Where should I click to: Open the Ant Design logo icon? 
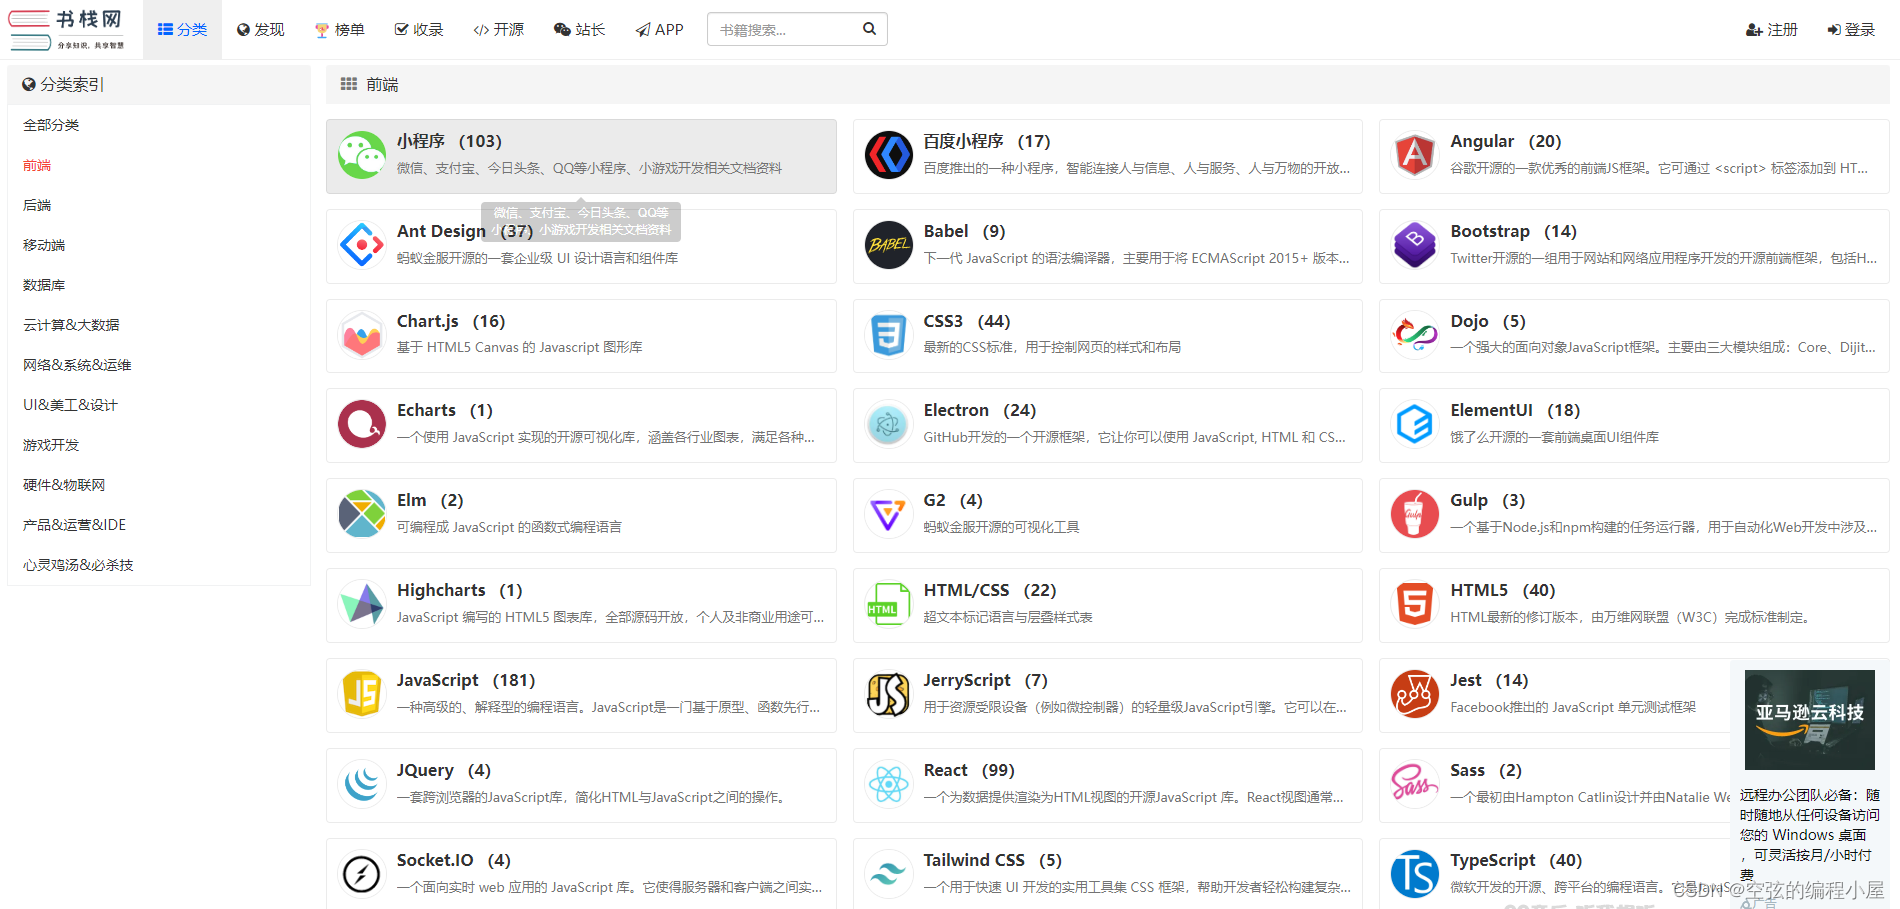(x=362, y=245)
